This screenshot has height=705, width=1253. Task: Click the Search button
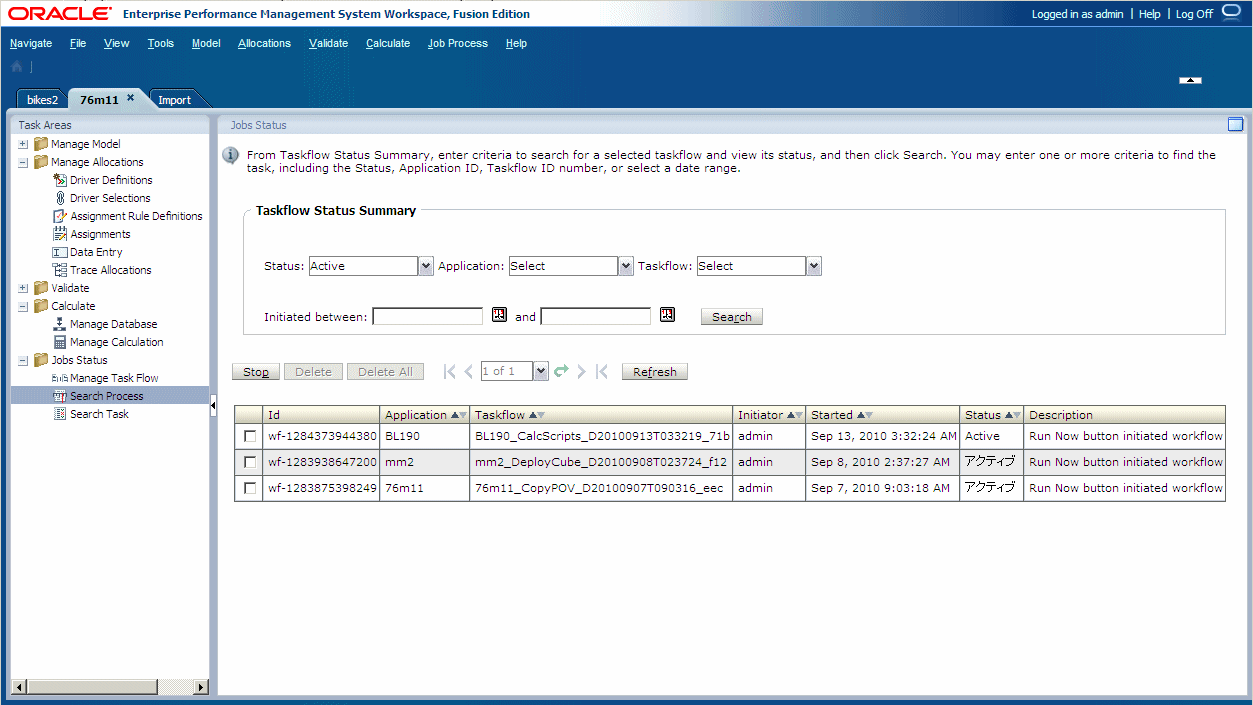click(731, 316)
